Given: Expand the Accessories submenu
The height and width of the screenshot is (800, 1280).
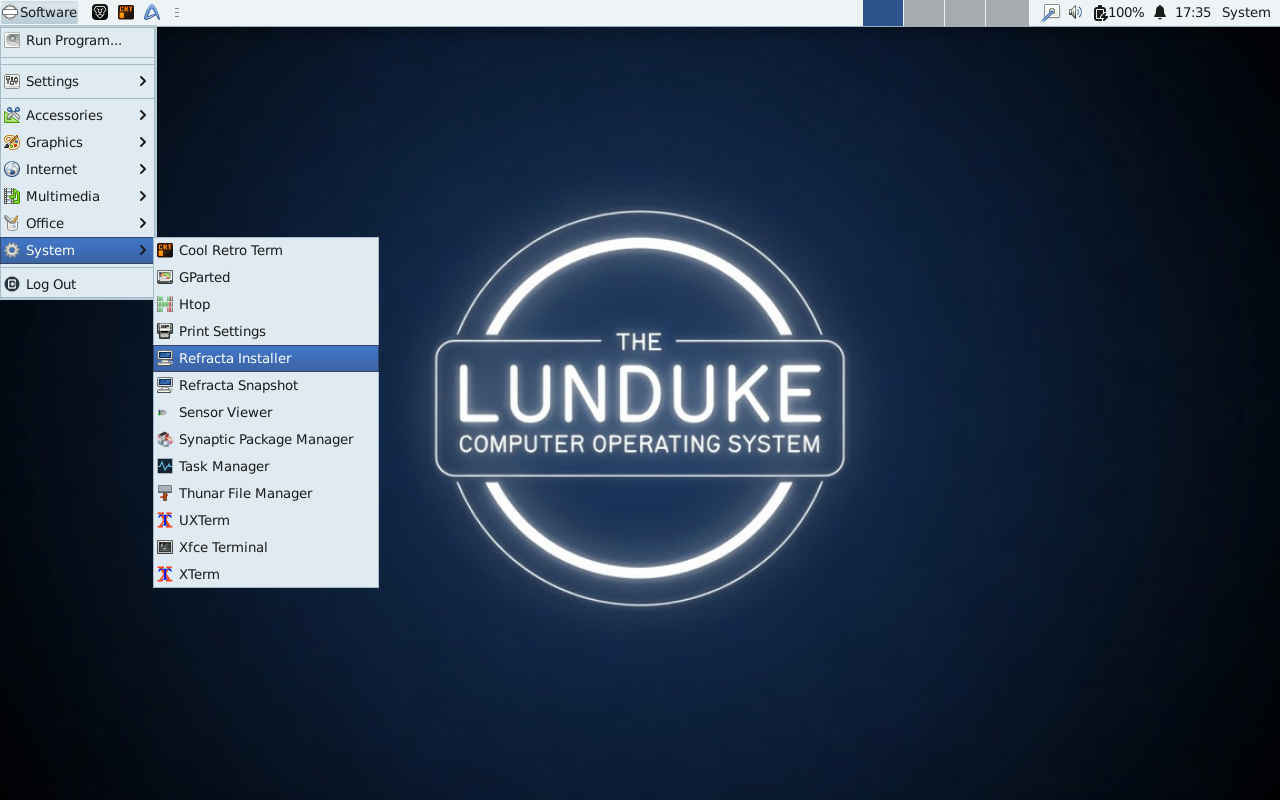Looking at the screenshot, I should tap(77, 115).
